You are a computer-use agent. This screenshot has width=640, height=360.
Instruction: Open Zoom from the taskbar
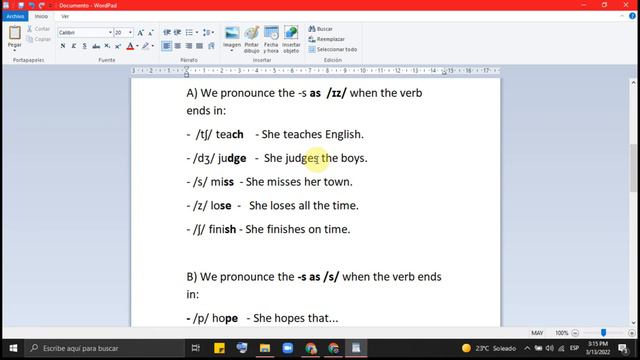[x=288, y=348]
